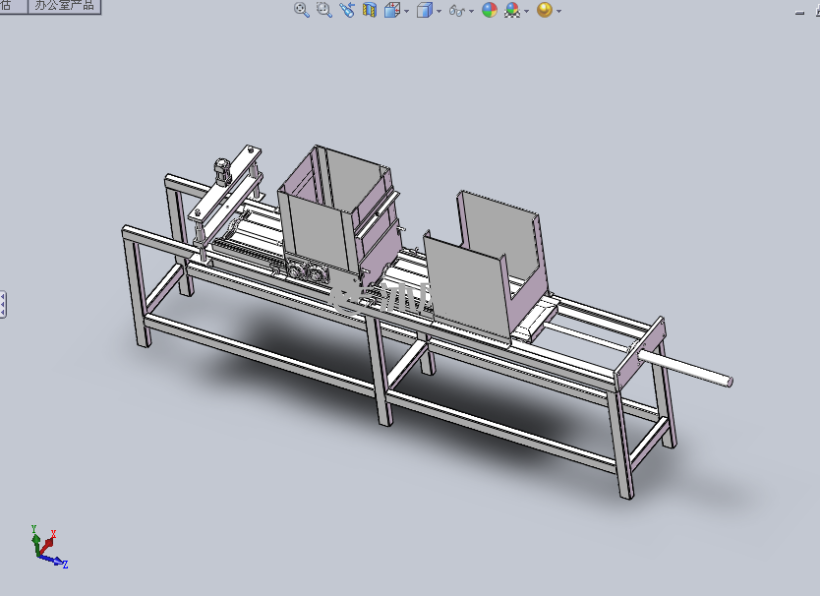The image size is (820, 596).
Task: Open the Hide/Show Items dropdown arrow
Action: (471, 11)
